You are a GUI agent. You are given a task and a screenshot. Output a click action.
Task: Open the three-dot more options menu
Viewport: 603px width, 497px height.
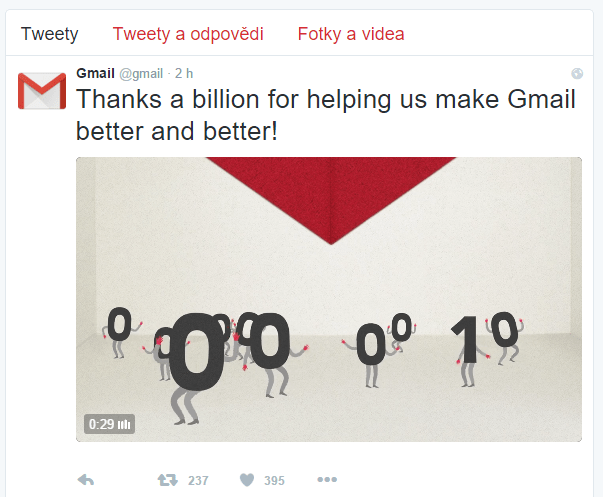coord(327,479)
